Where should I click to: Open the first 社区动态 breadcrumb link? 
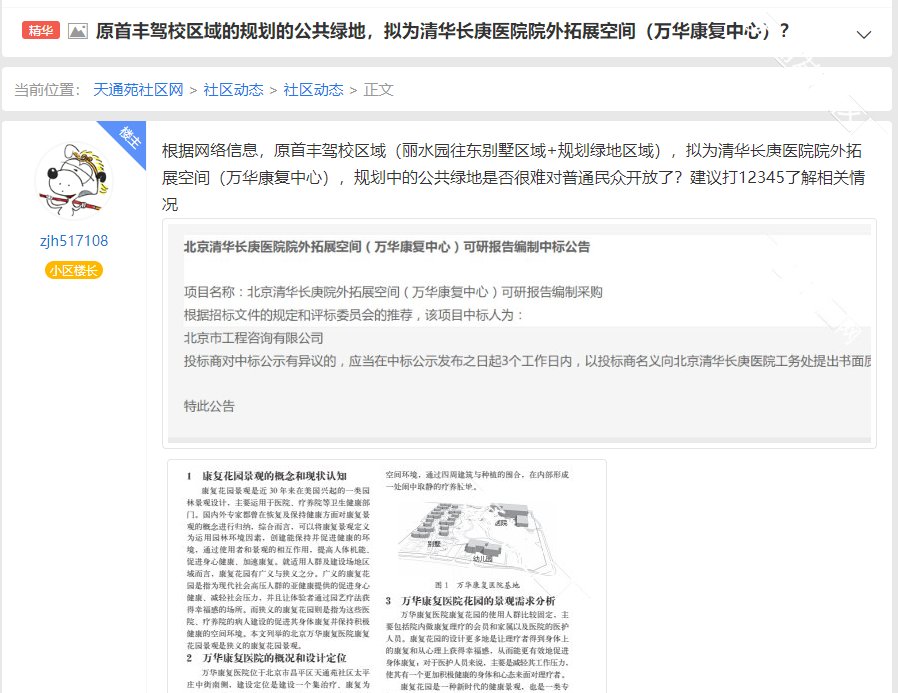(233, 90)
